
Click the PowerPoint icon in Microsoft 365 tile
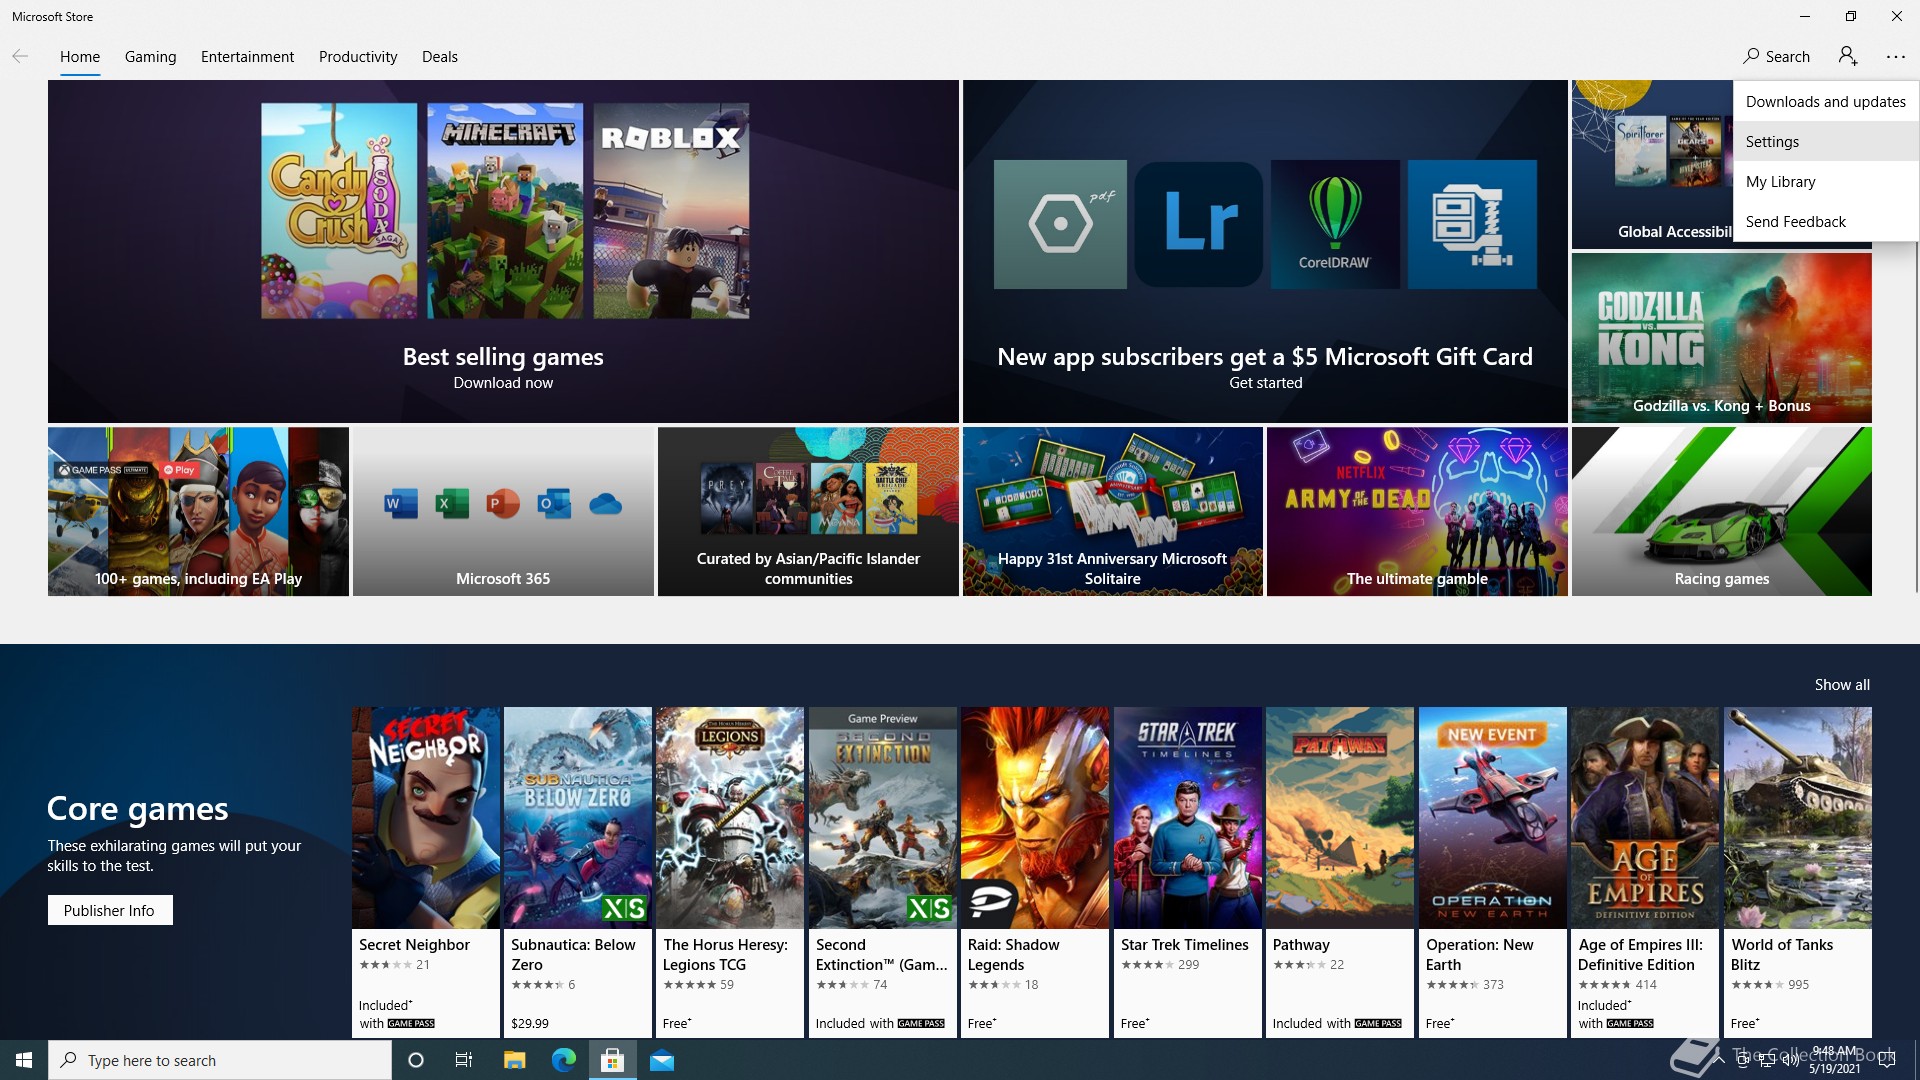click(x=503, y=503)
